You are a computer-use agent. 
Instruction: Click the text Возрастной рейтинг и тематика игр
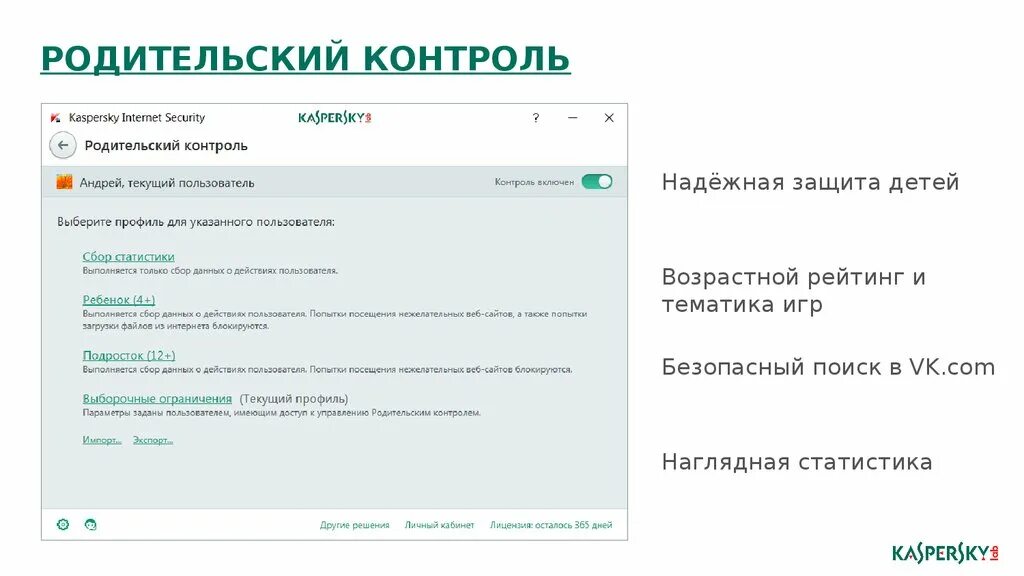pos(793,290)
